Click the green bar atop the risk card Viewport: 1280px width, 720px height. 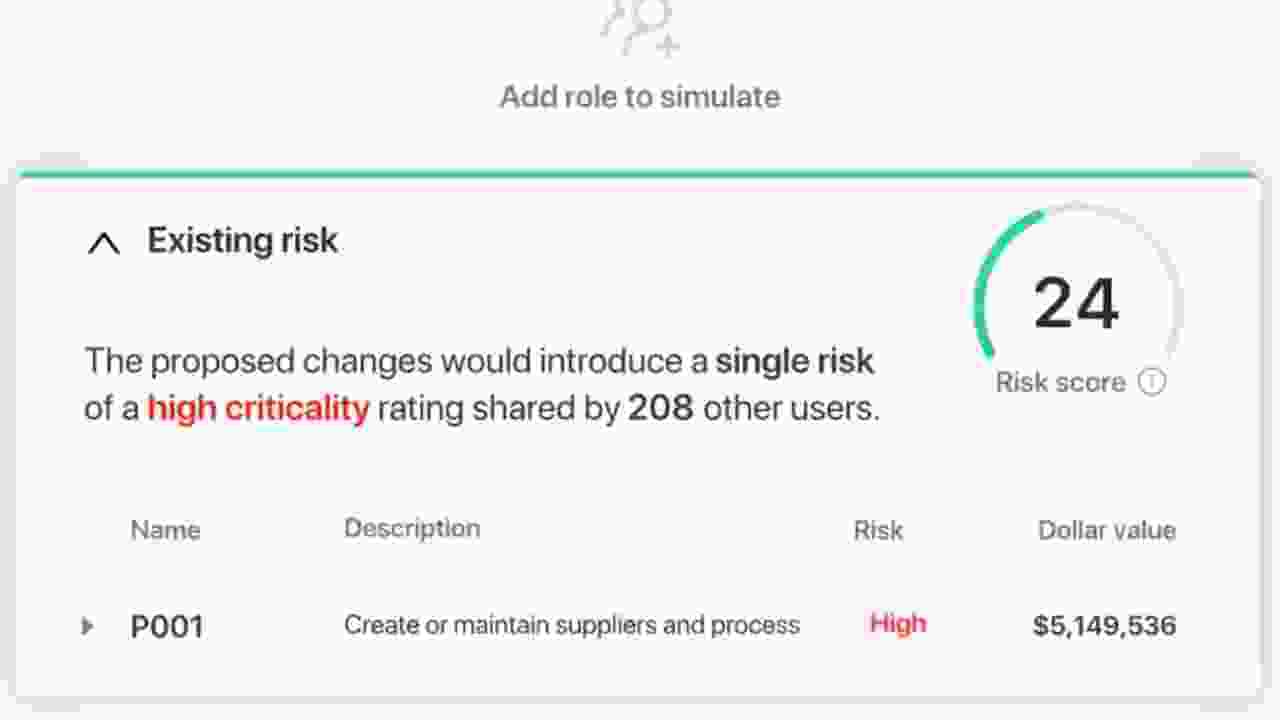tap(640, 174)
